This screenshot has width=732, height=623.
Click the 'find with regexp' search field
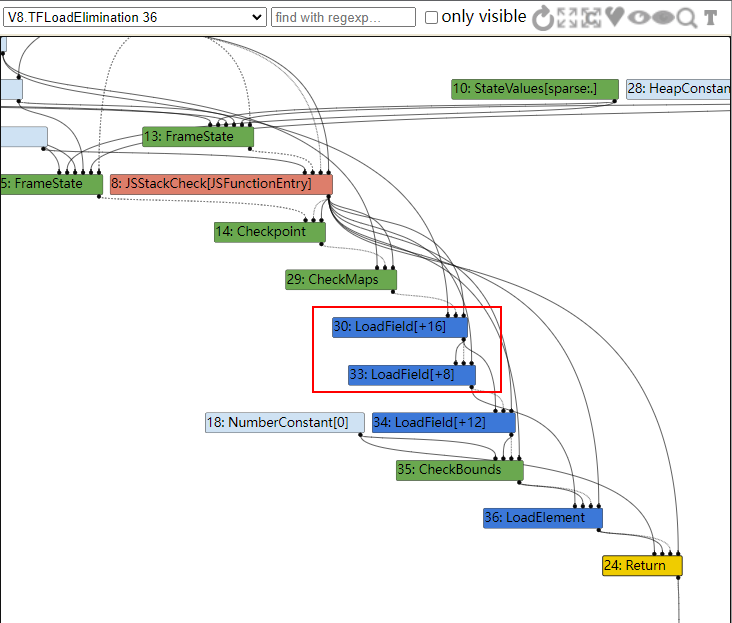[343, 17]
